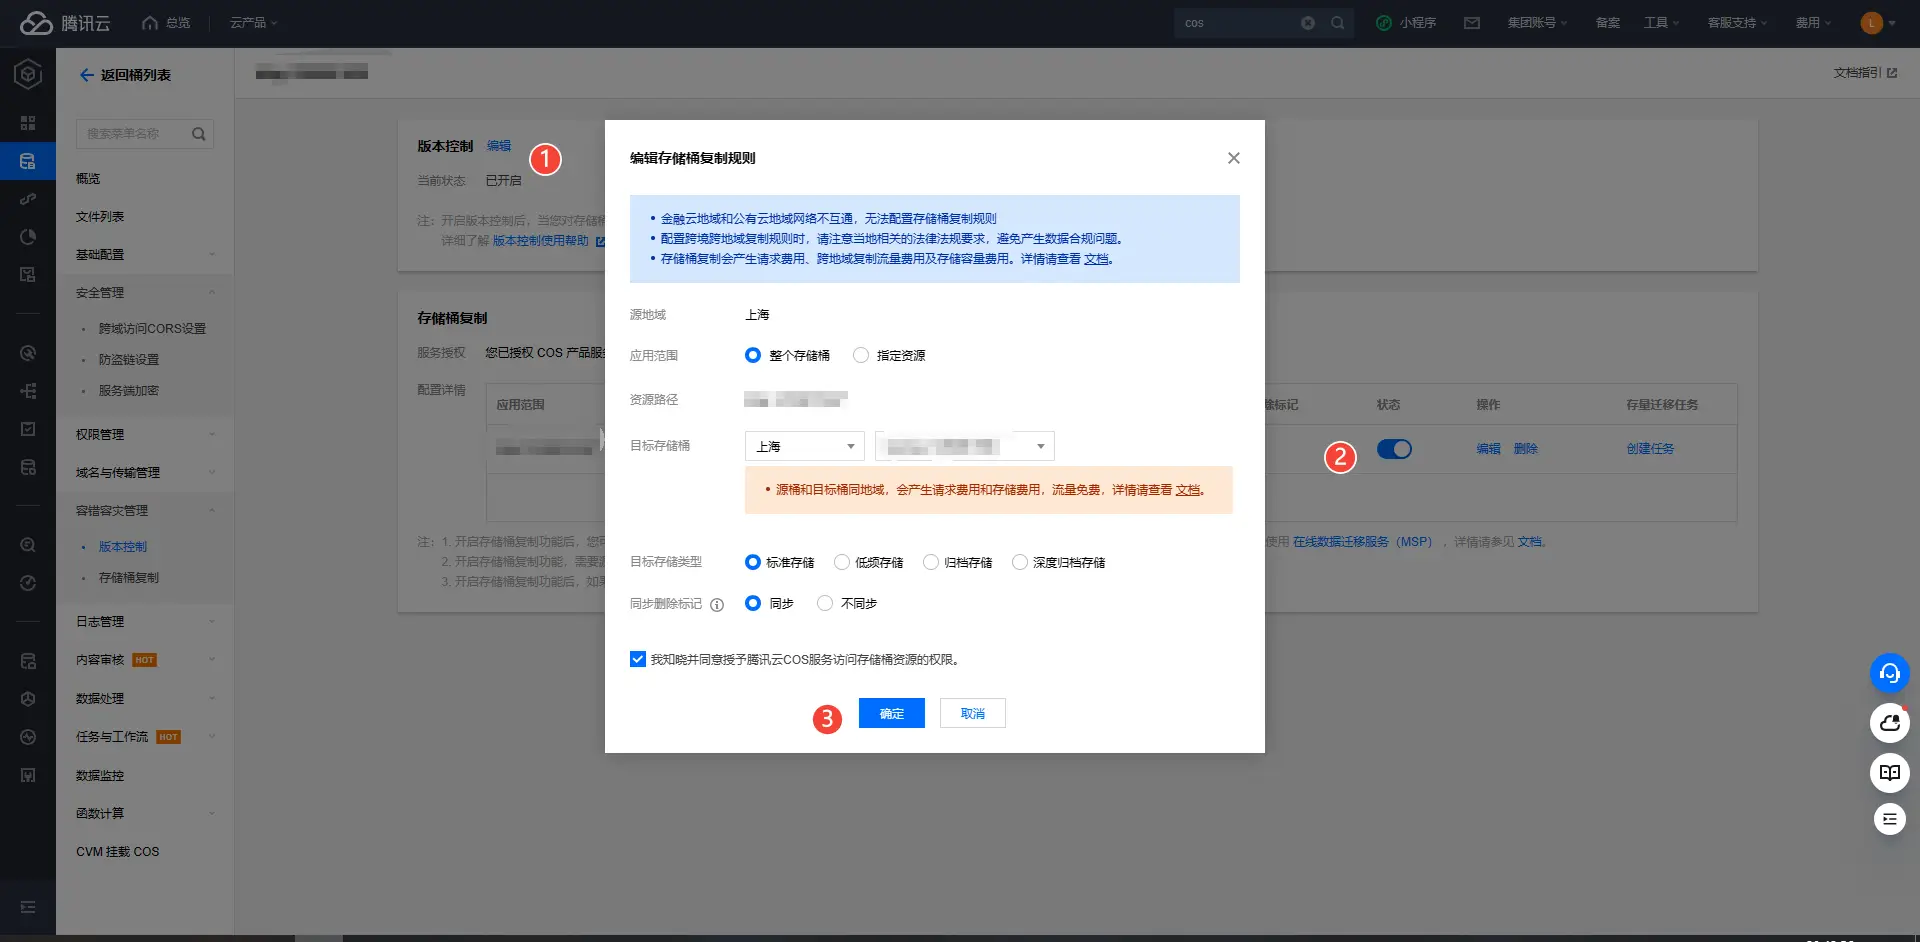Viewport: 1920px width, 942px height.
Task: Open the cloud upload floating icon
Action: (1889, 722)
